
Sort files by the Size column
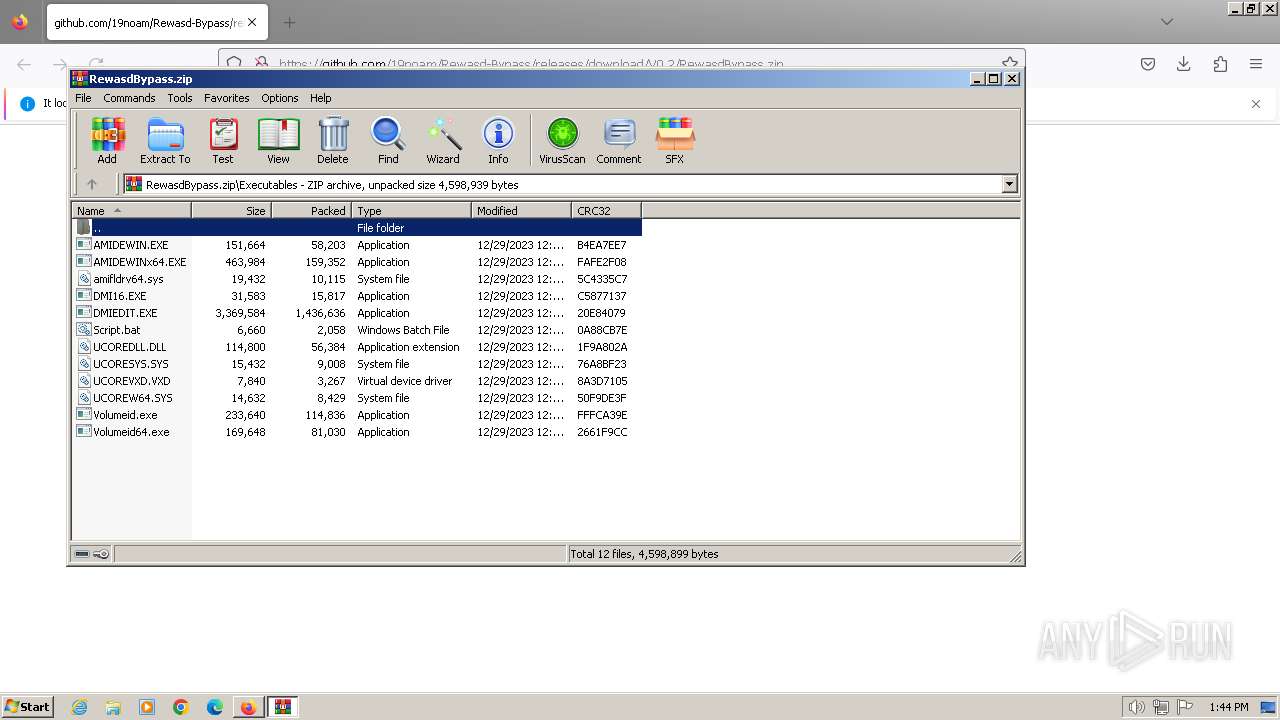pos(231,210)
